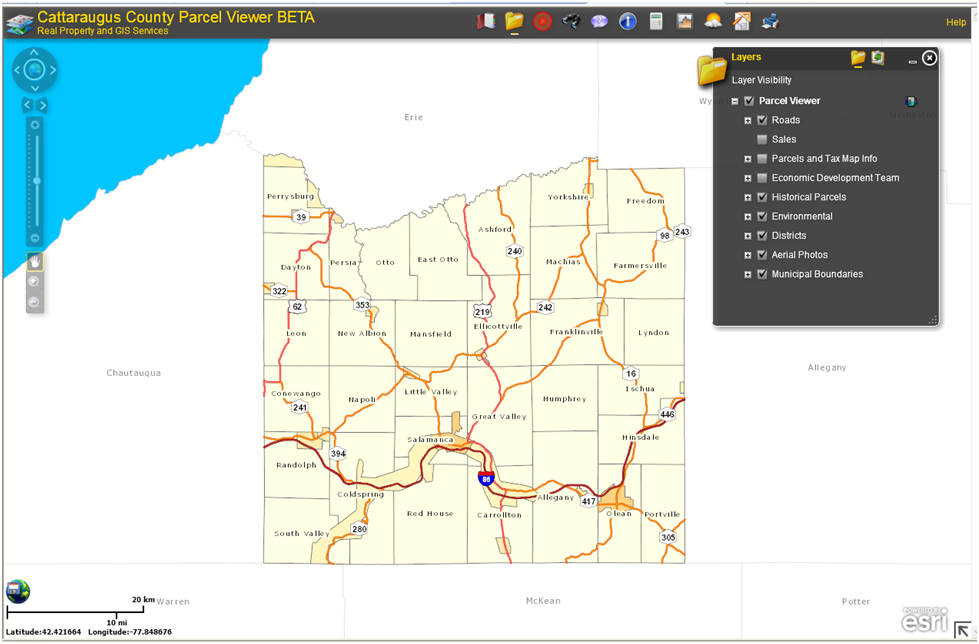Screen dimensions: 979x644
Task: Click the corner arrow icon at bottom right
Action: pos(962,630)
